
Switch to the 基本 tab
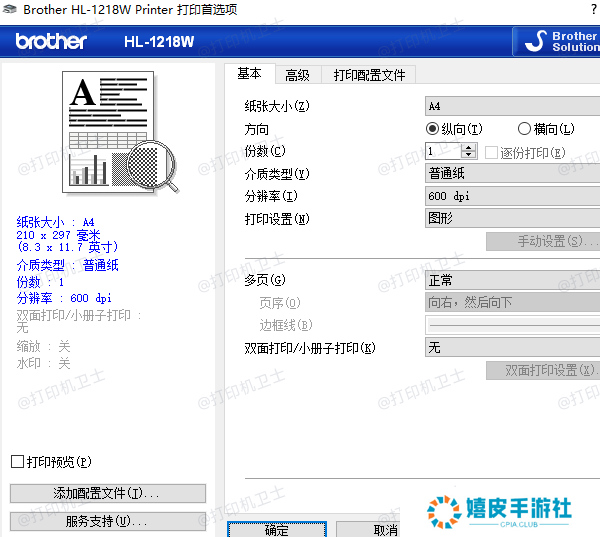click(x=249, y=73)
